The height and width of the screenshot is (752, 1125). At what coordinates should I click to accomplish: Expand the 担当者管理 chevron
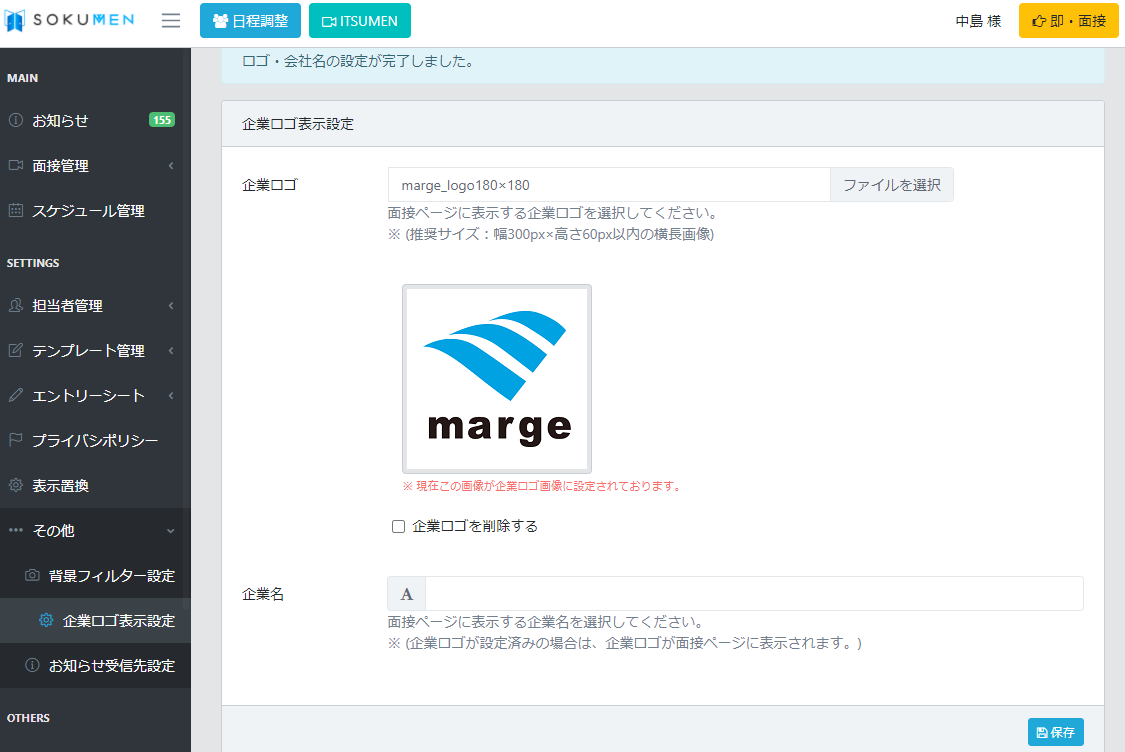tap(171, 306)
